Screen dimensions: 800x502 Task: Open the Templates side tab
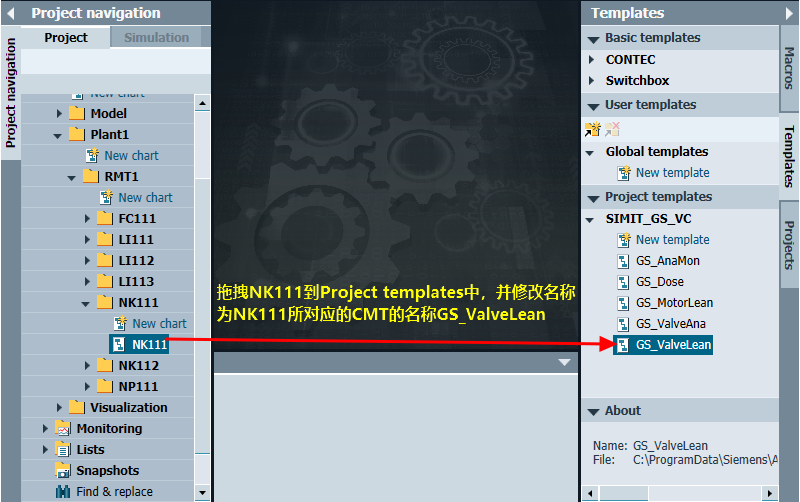point(789,156)
